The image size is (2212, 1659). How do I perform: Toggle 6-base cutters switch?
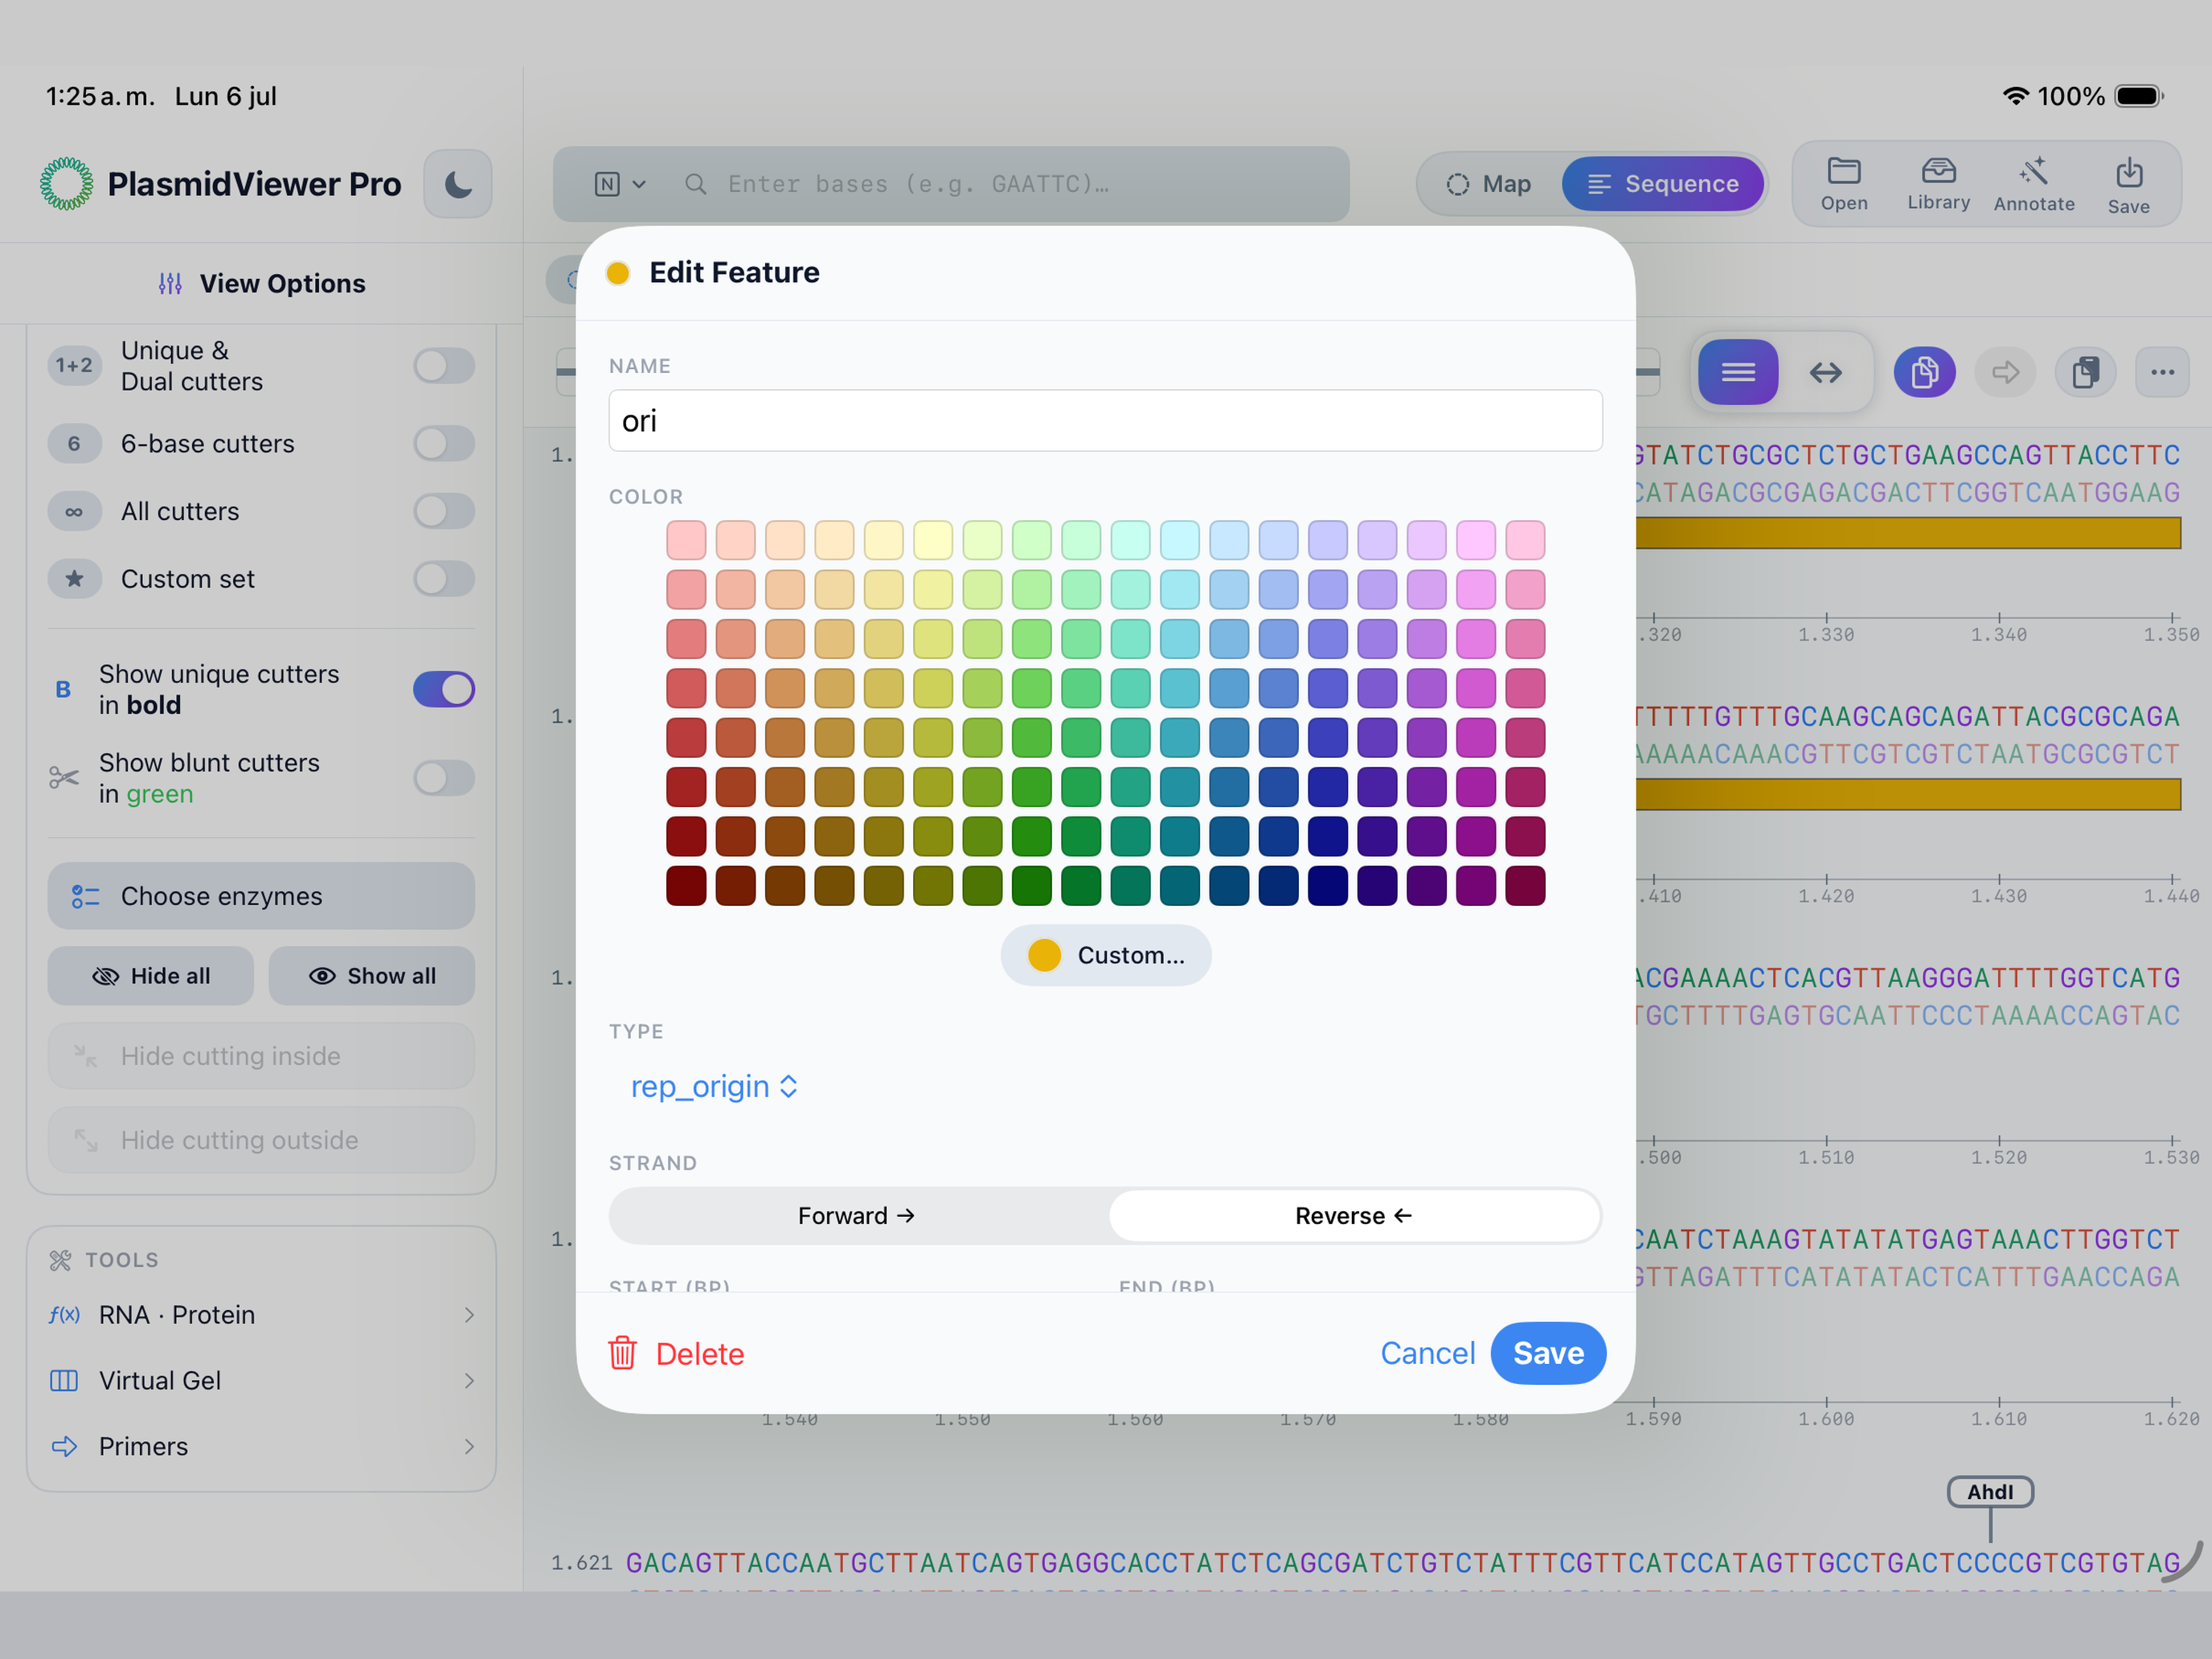[444, 444]
